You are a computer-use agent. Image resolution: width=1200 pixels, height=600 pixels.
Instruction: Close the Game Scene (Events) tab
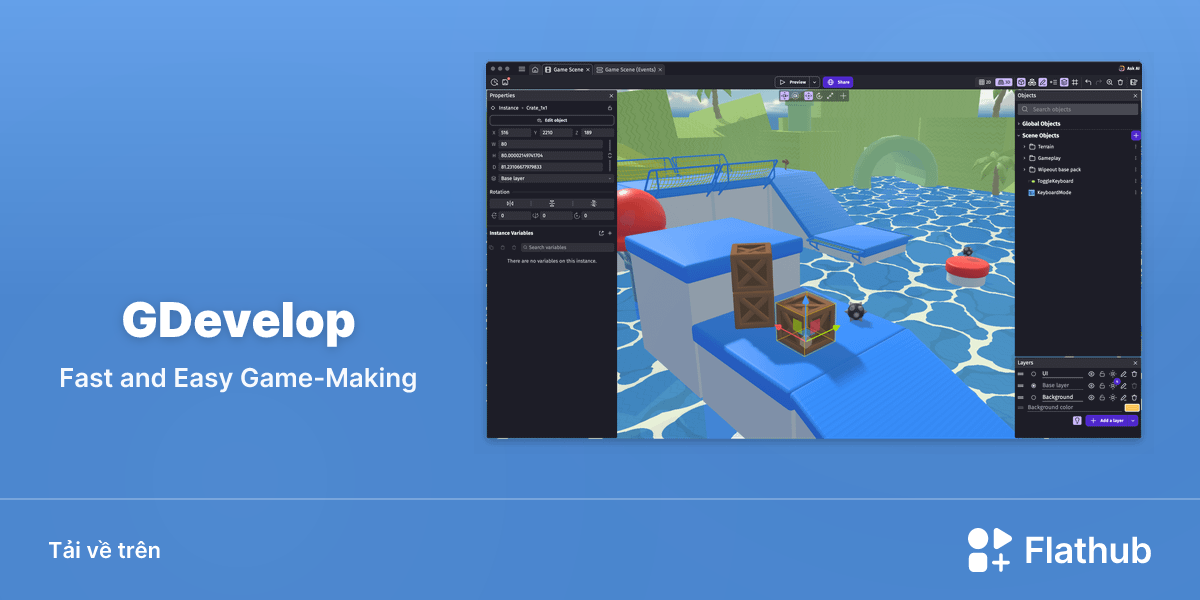pyautogui.click(x=660, y=70)
